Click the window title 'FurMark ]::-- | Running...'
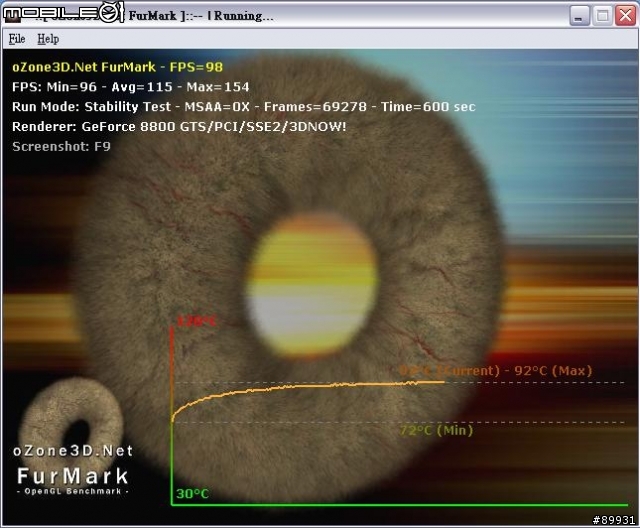 201,16
